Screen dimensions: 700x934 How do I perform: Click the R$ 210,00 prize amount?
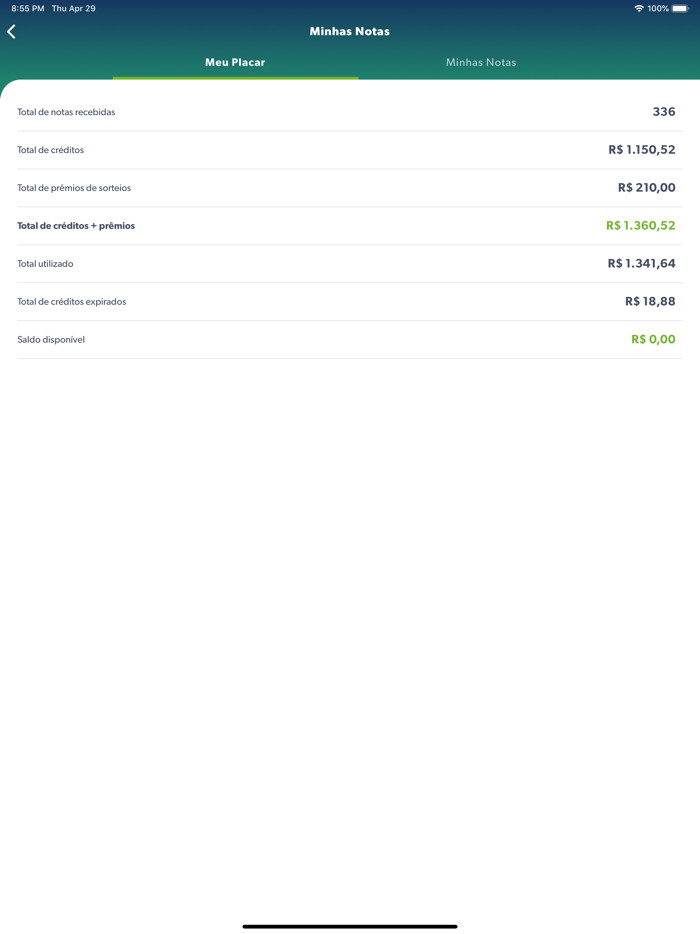647,188
